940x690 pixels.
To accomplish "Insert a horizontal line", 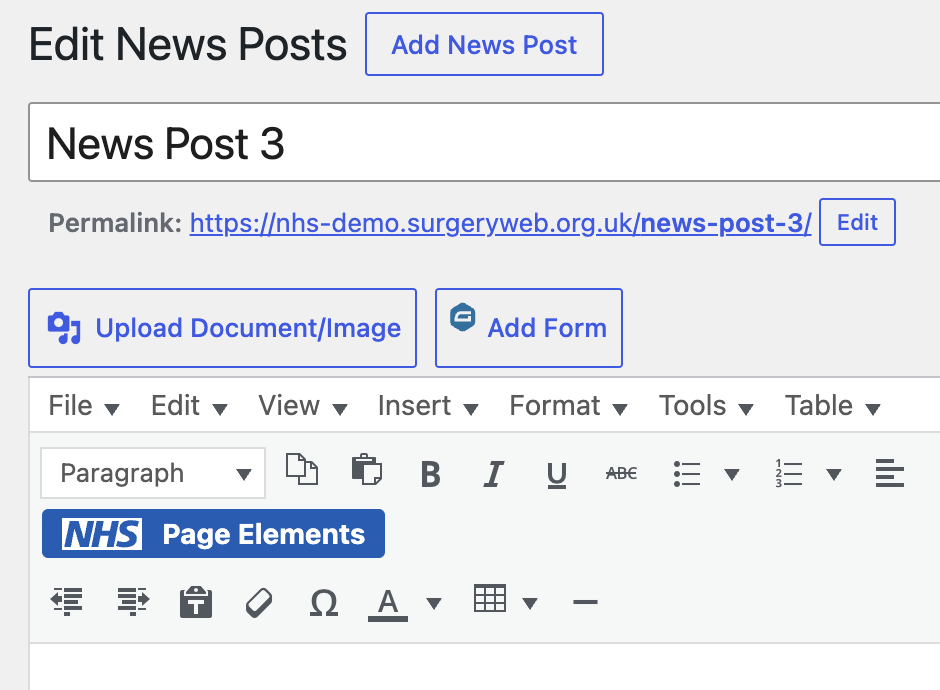I will [585, 602].
